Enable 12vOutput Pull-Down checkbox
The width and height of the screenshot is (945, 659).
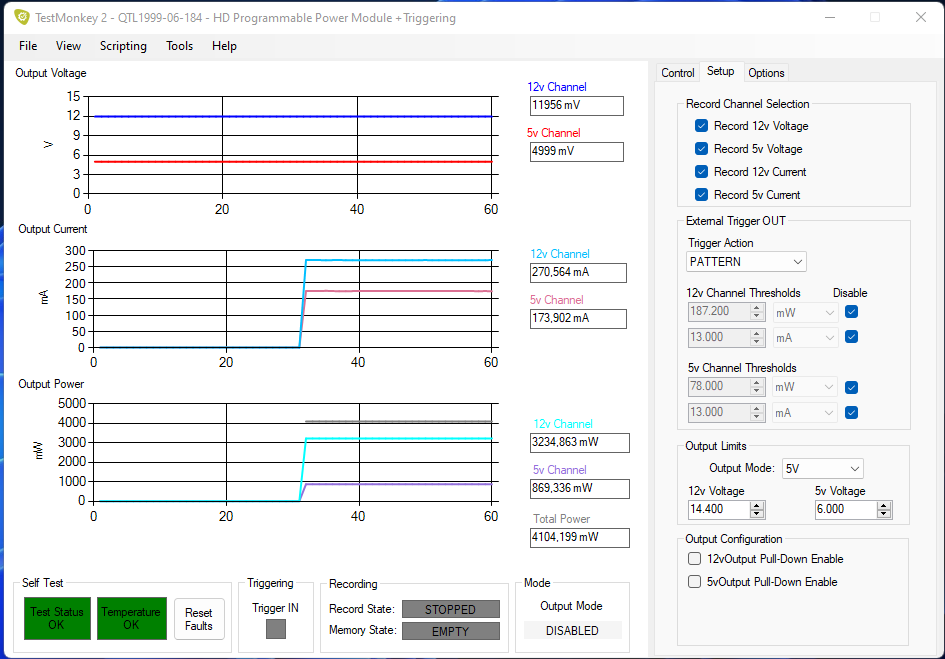tap(695, 559)
